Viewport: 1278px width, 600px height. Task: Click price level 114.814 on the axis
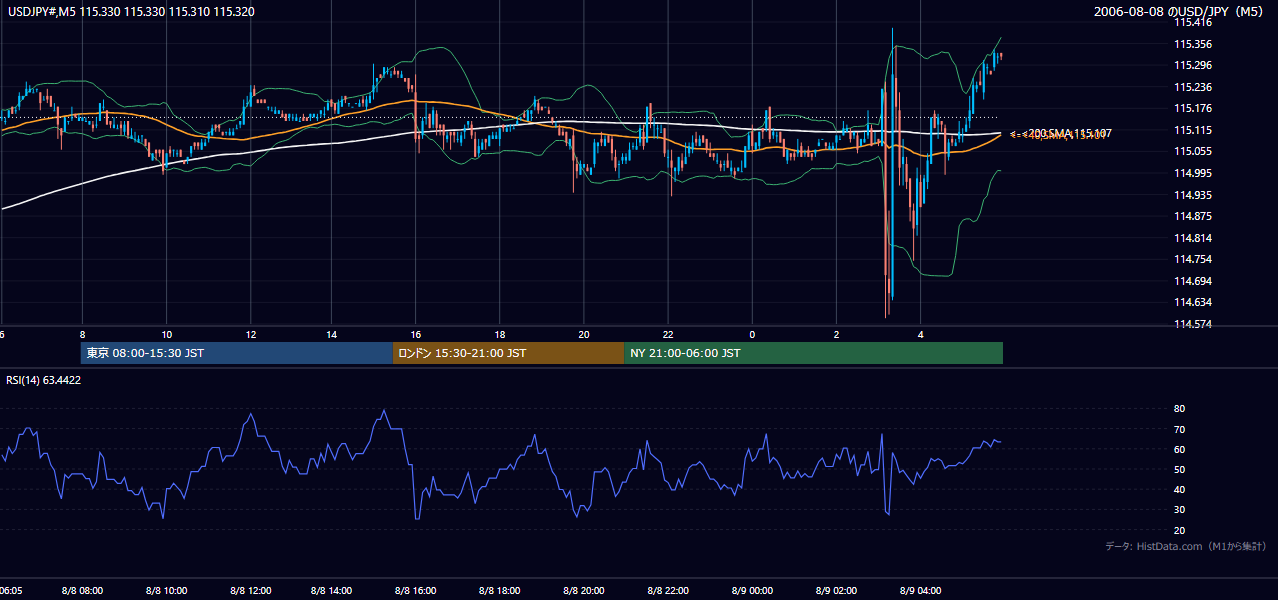pyautogui.click(x=1195, y=238)
